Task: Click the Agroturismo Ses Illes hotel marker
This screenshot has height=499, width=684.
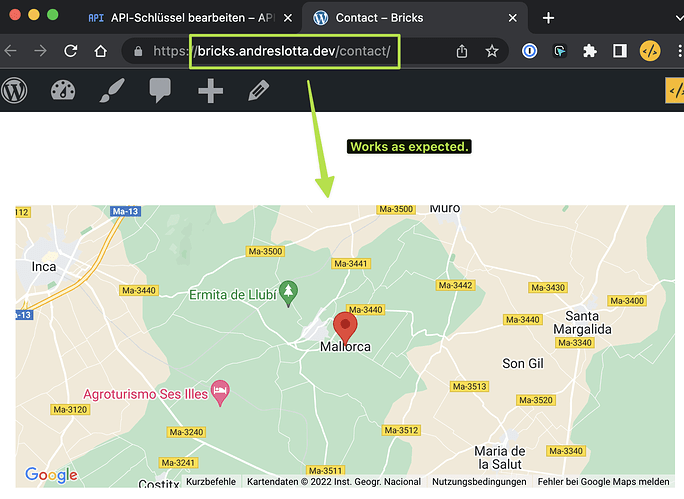Action: [220, 393]
